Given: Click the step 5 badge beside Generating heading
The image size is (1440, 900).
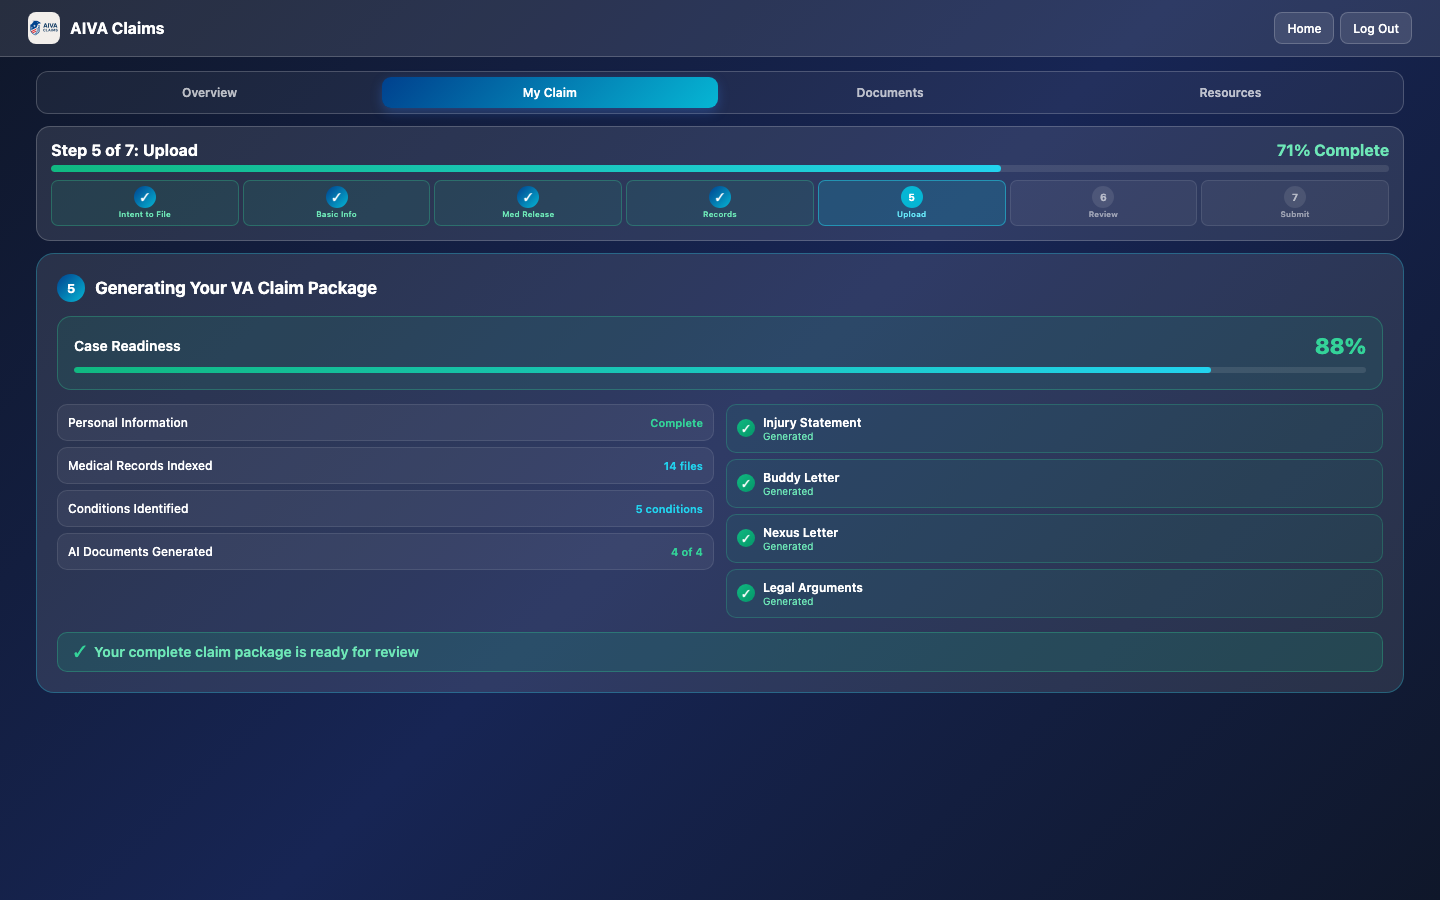Looking at the screenshot, I should (71, 288).
